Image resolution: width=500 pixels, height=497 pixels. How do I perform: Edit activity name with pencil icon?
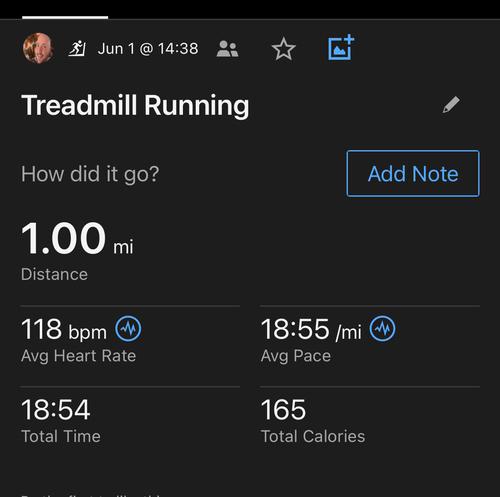point(451,105)
